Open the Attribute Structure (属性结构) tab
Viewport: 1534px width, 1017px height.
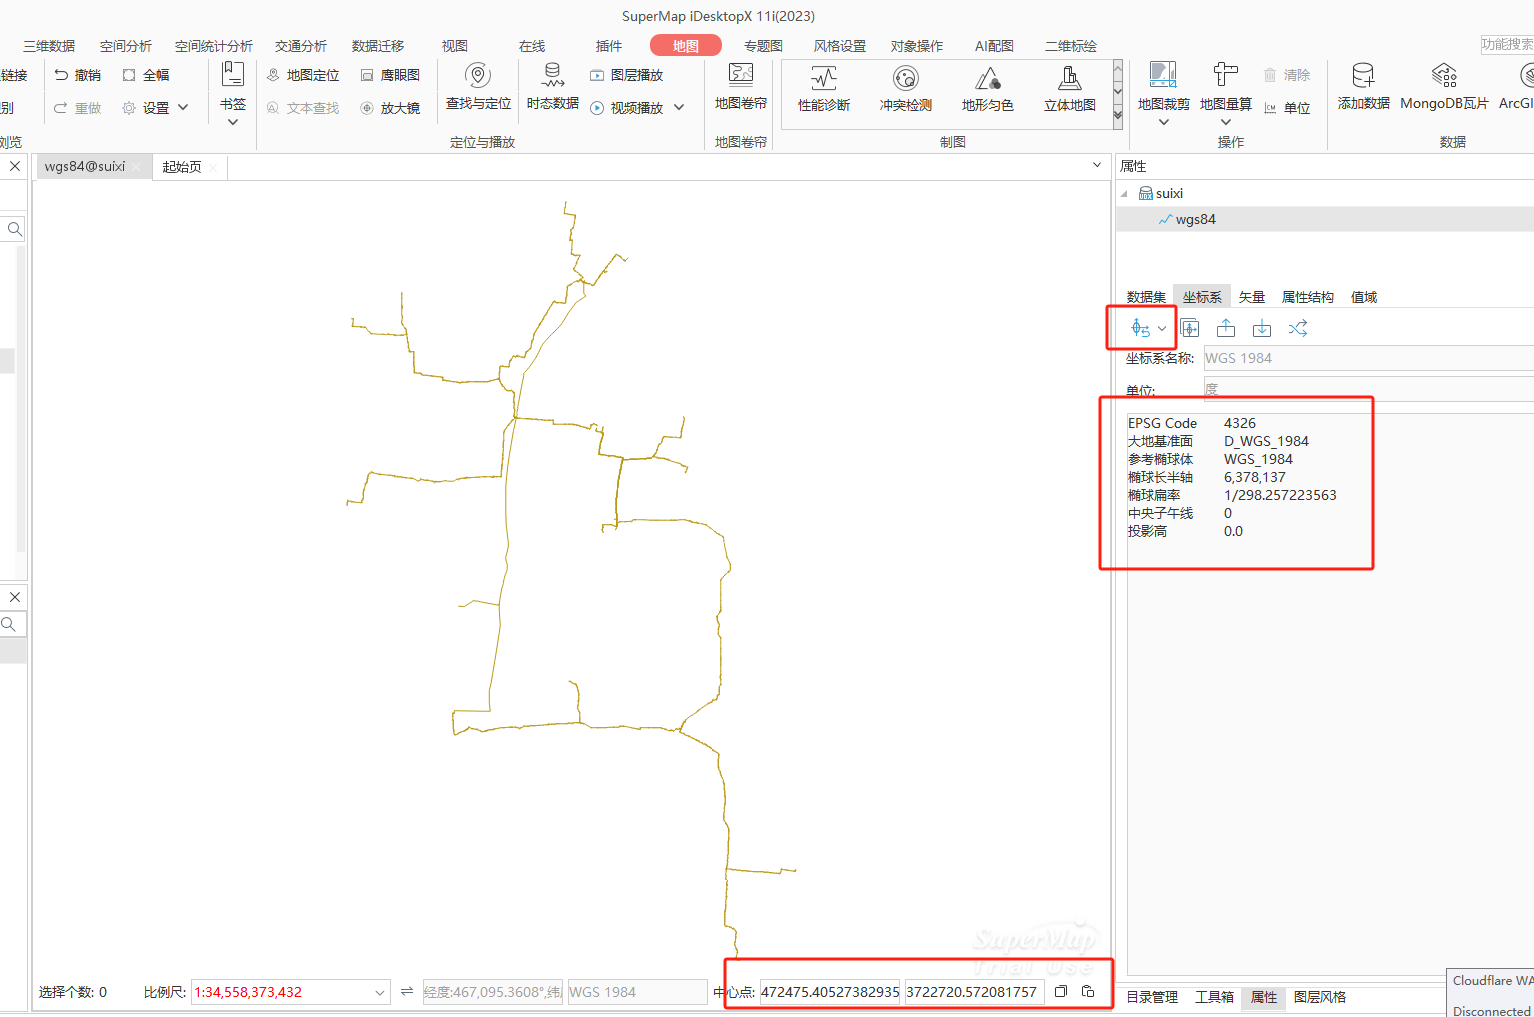click(1308, 297)
